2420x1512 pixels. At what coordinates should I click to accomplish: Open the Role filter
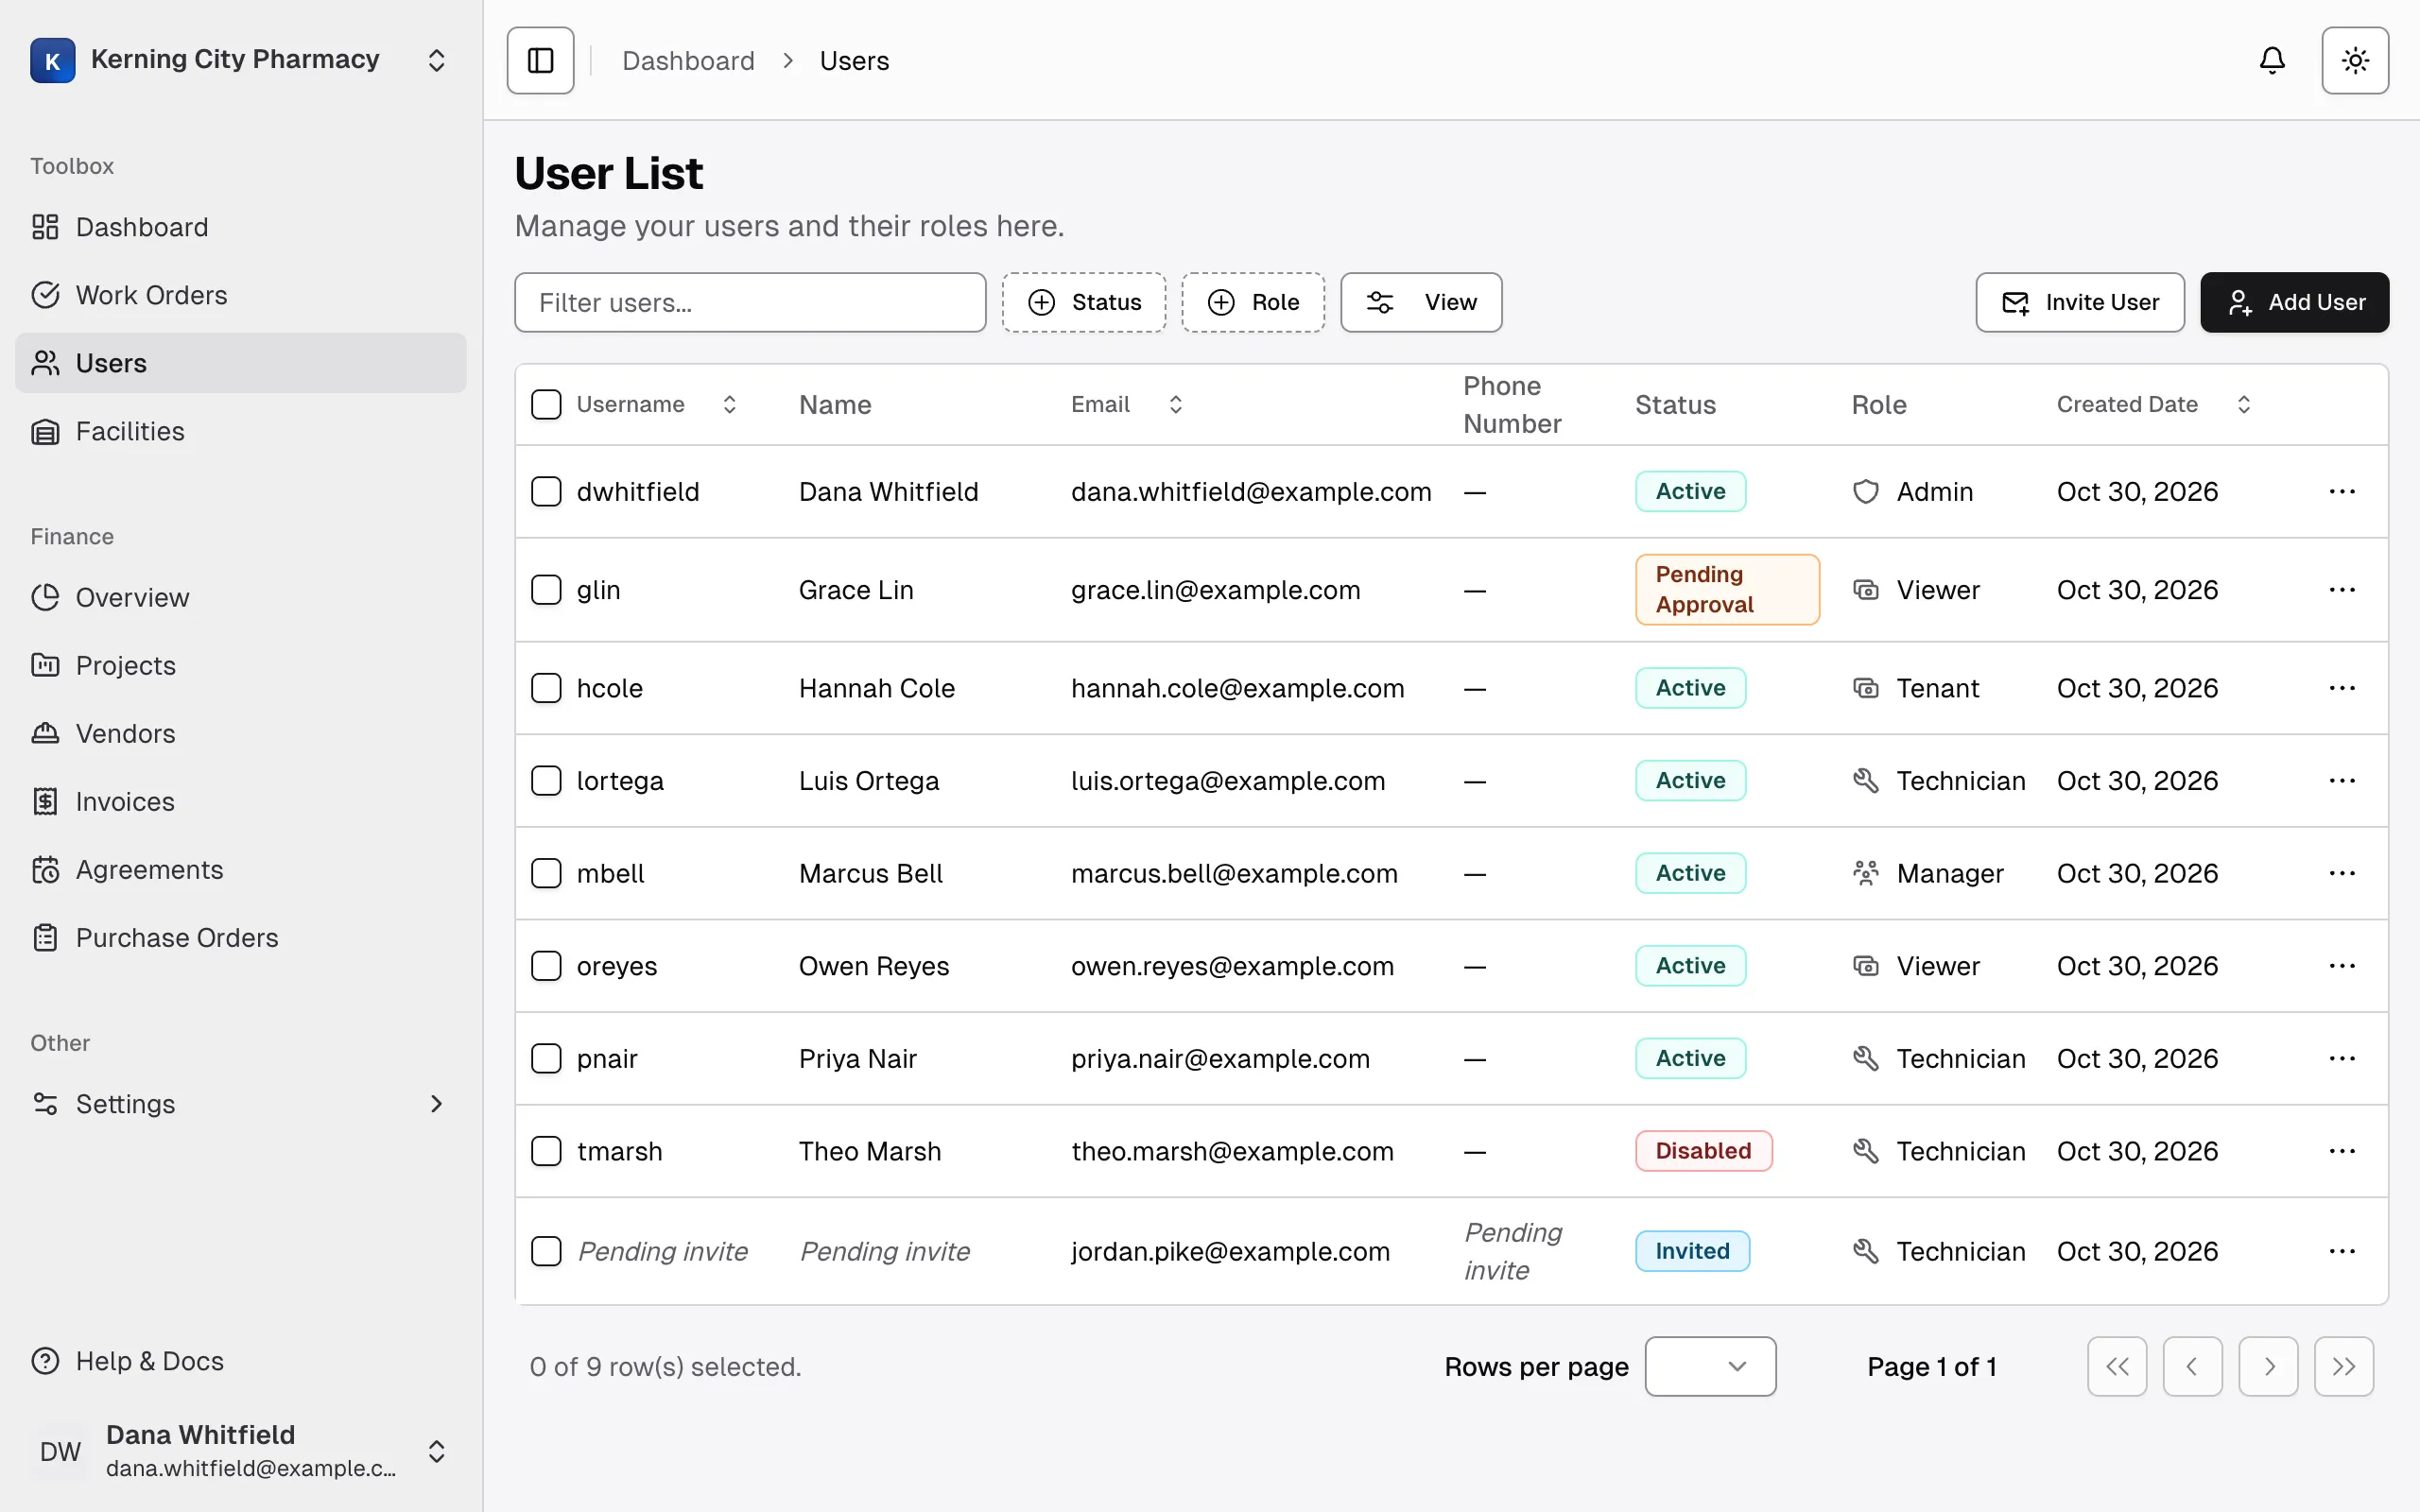click(1253, 302)
